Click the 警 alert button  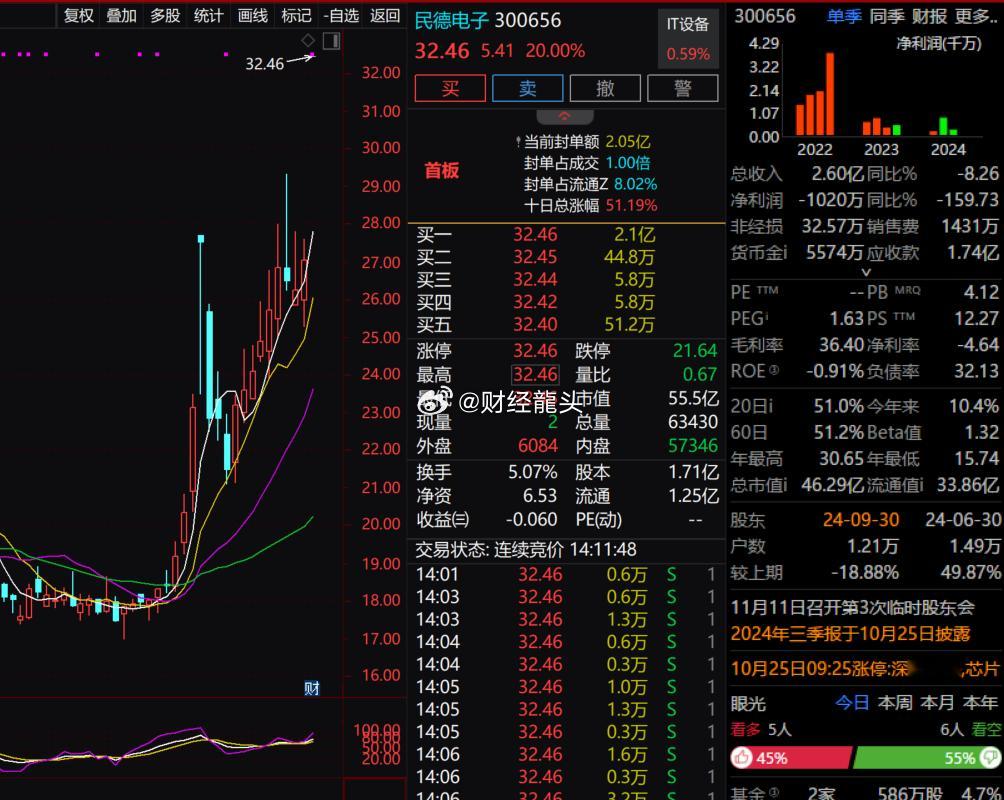pyautogui.click(x=683, y=88)
